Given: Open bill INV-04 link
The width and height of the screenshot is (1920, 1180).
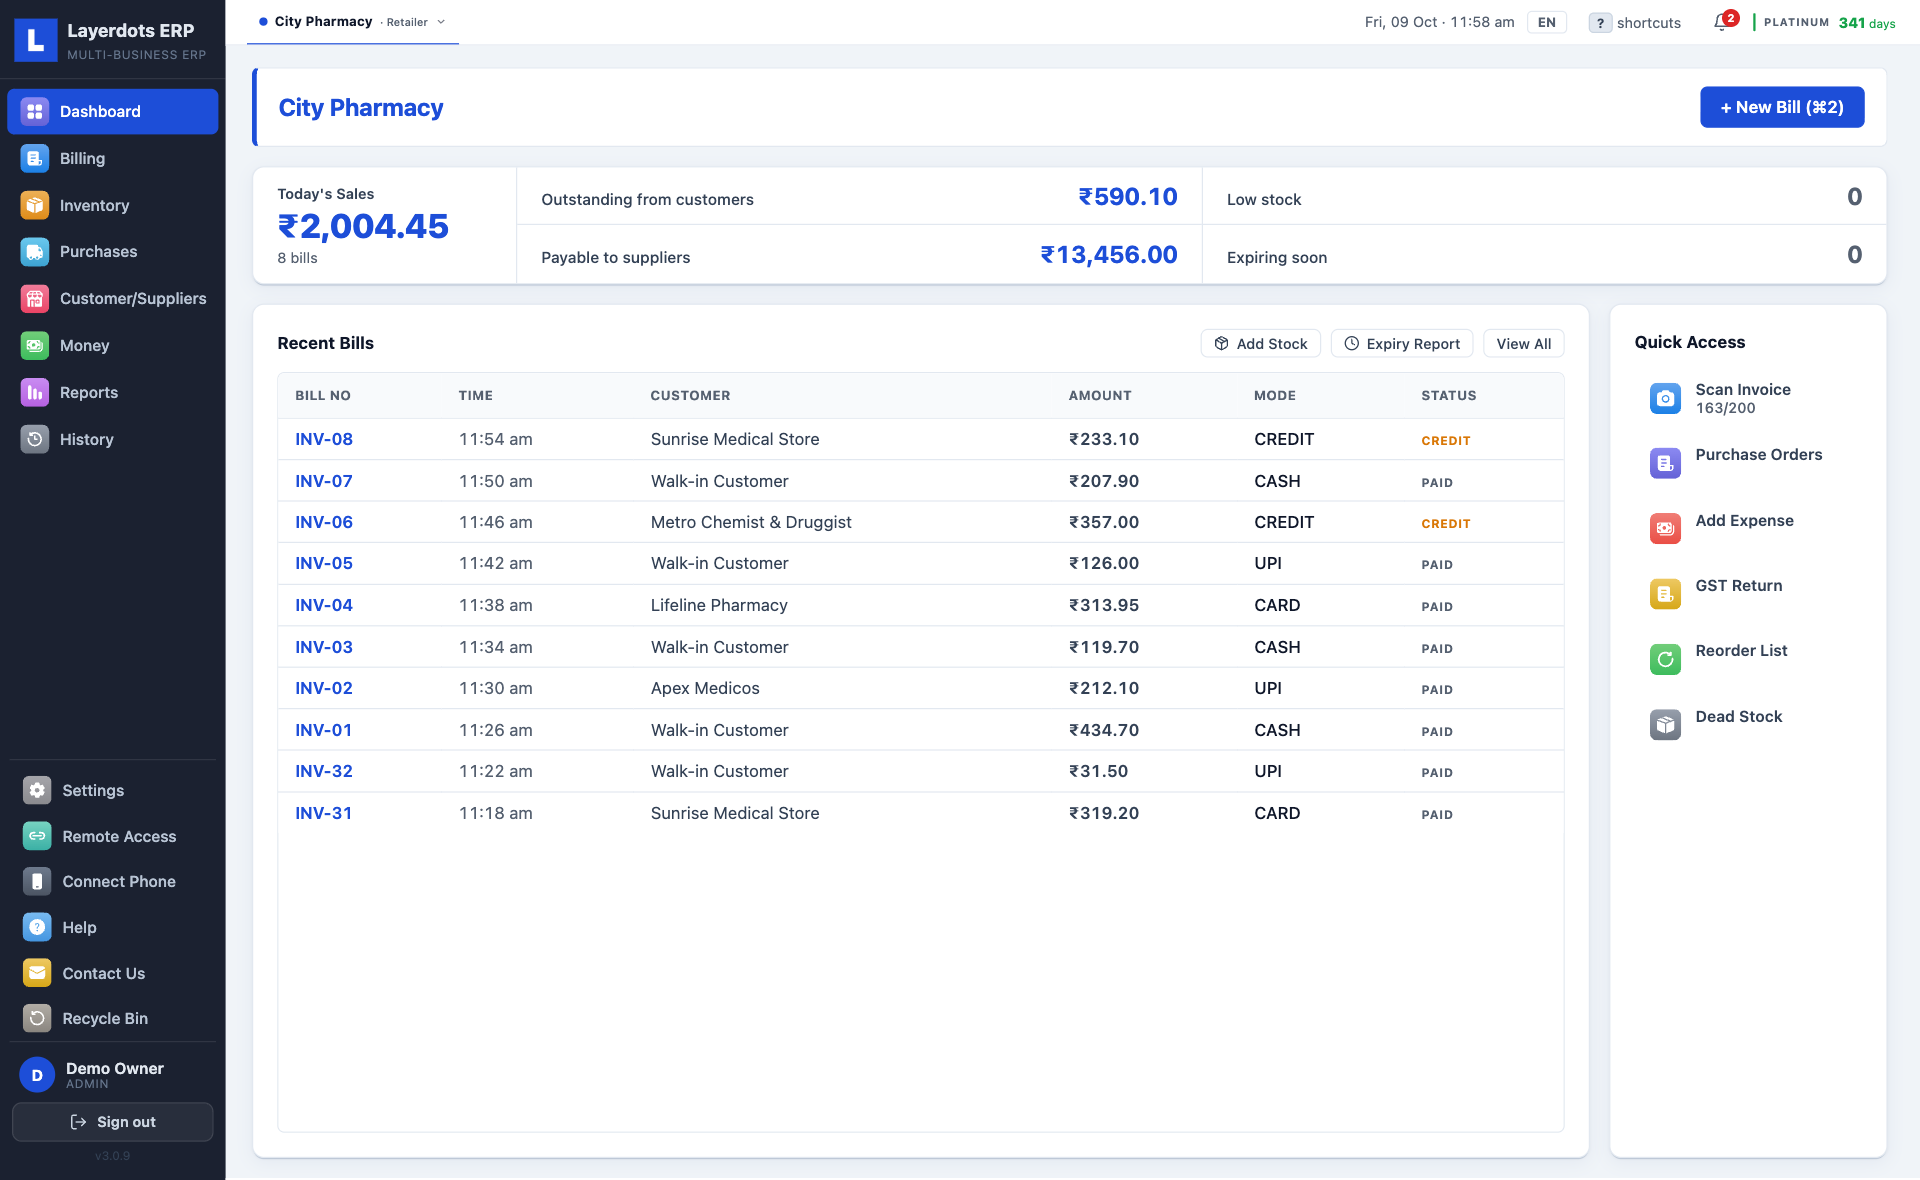Looking at the screenshot, I should 324,605.
